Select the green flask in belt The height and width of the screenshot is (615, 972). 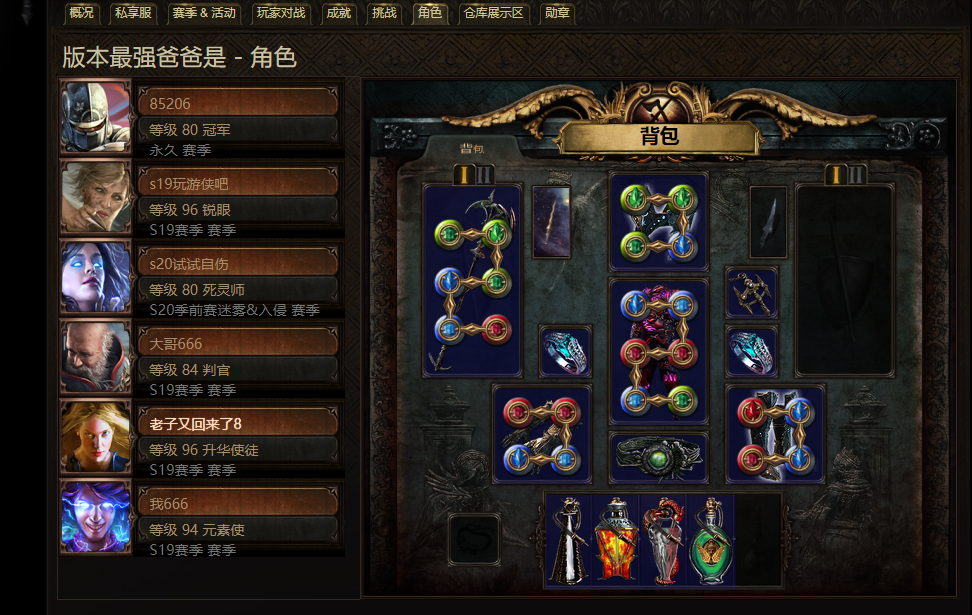coord(710,541)
